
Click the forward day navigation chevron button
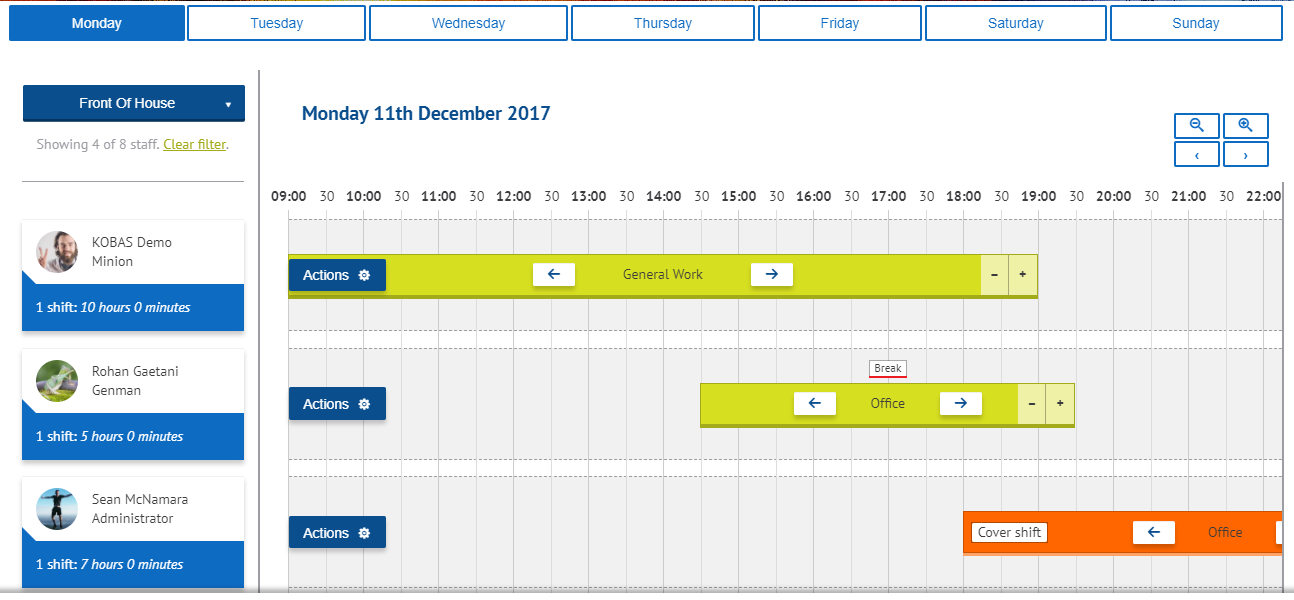point(1245,153)
